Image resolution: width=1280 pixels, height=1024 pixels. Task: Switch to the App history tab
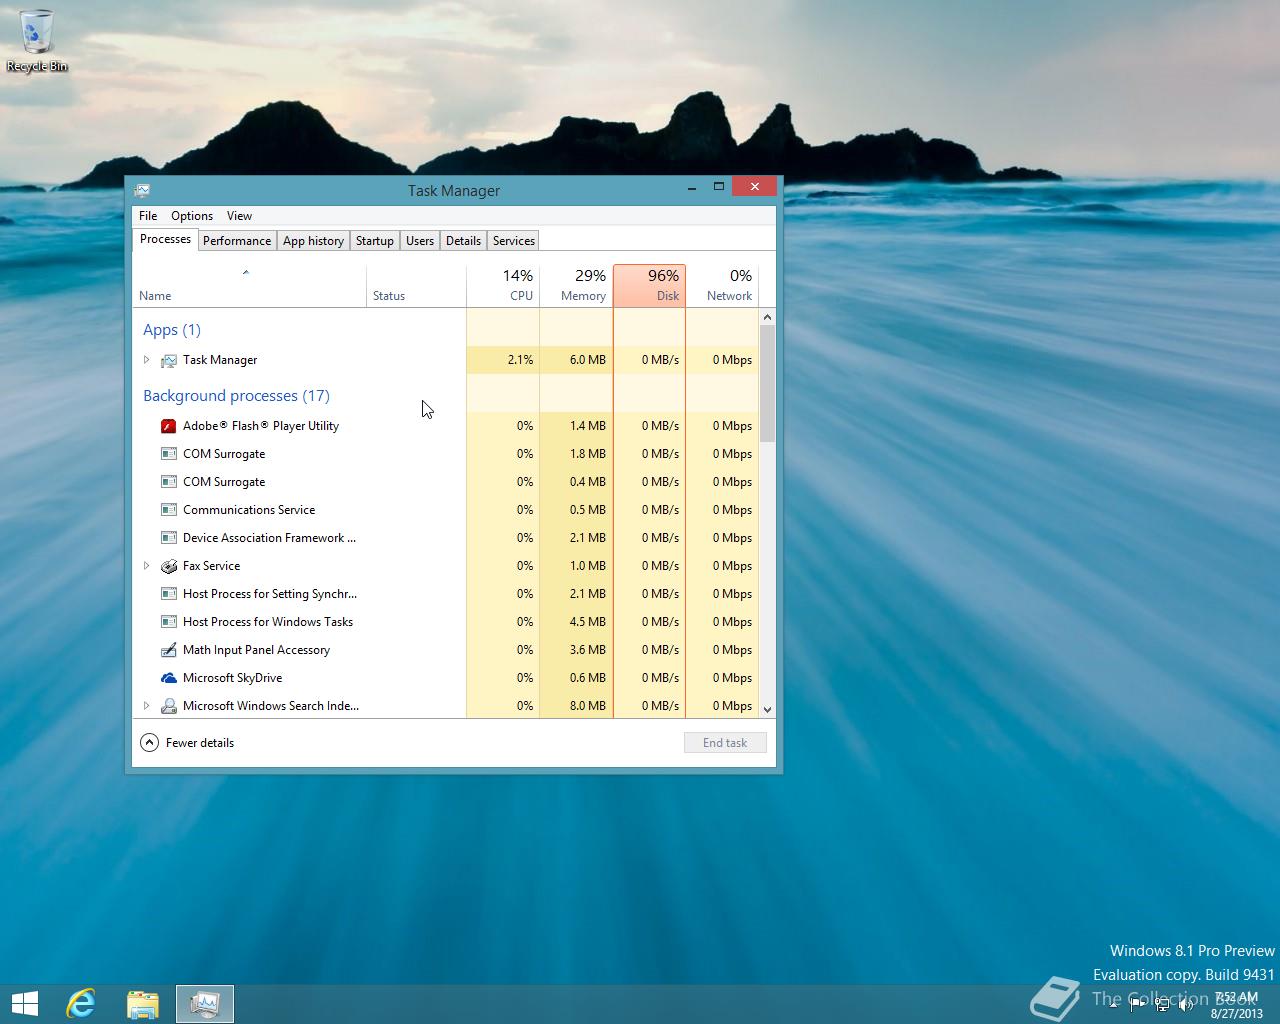tap(313, 241)
